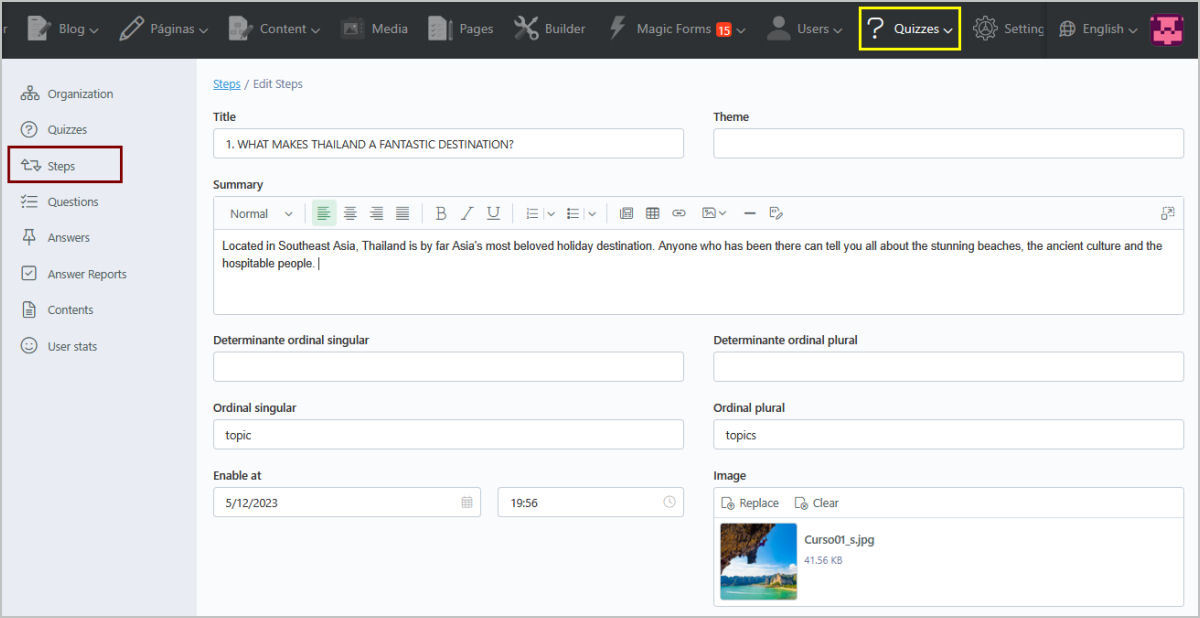Image resolution: width=1200 pixels, height=618 pixels.
Task: Expand the Quizzes menu
Action: [x=910, y=29]
